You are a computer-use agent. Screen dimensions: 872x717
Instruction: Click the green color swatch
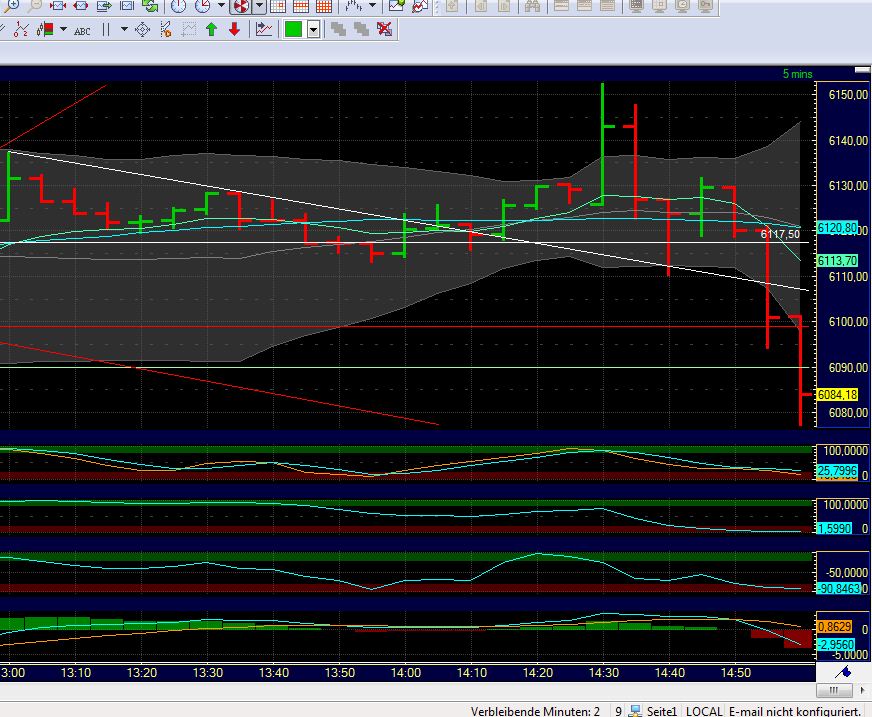(x=294, y=29)
